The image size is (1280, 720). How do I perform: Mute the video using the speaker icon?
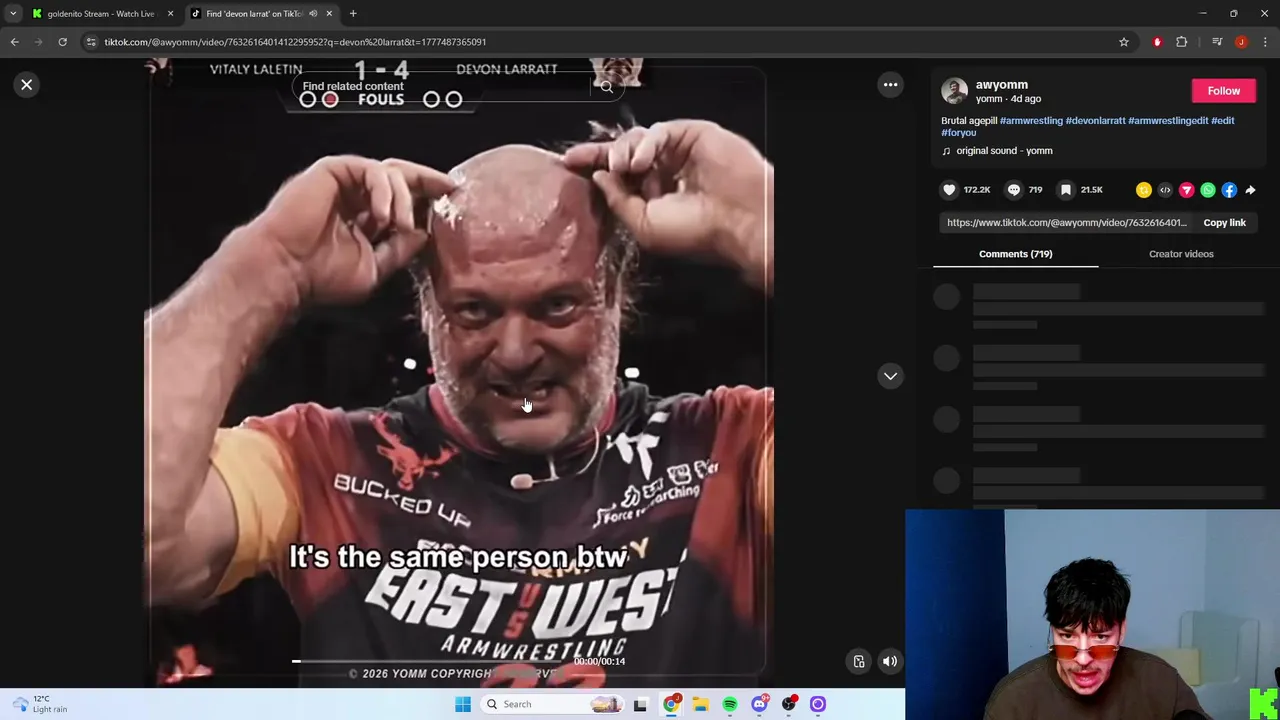889,661
